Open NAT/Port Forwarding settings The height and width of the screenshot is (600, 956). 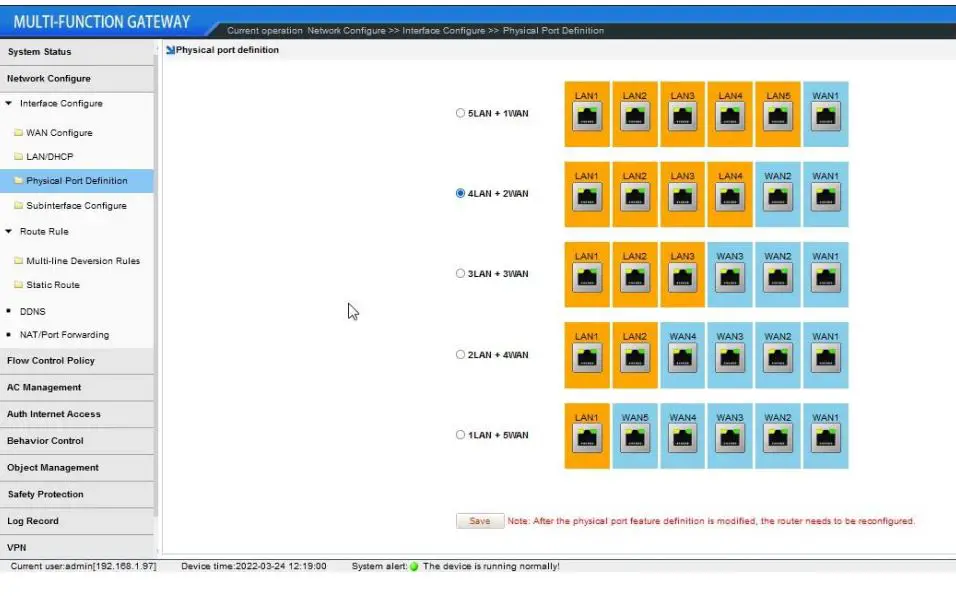[64, 335]
